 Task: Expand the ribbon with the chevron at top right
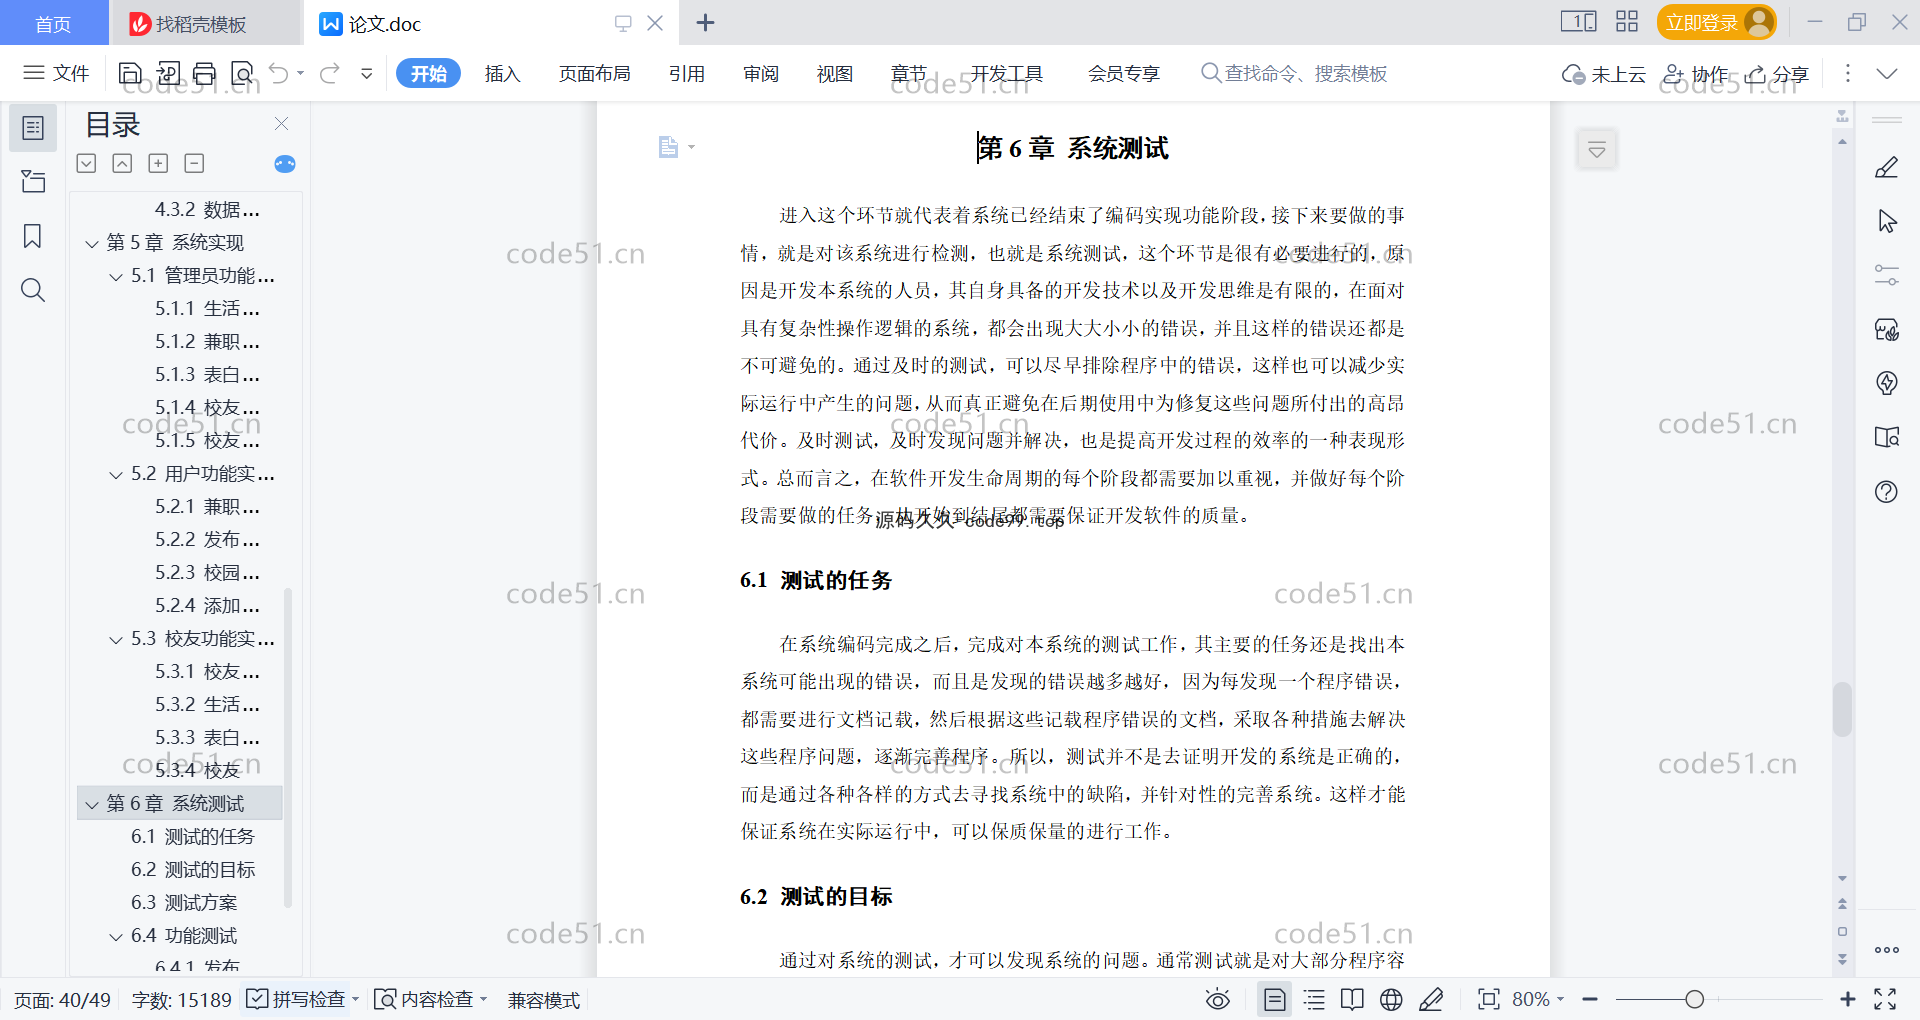[x=1887, y=73]
